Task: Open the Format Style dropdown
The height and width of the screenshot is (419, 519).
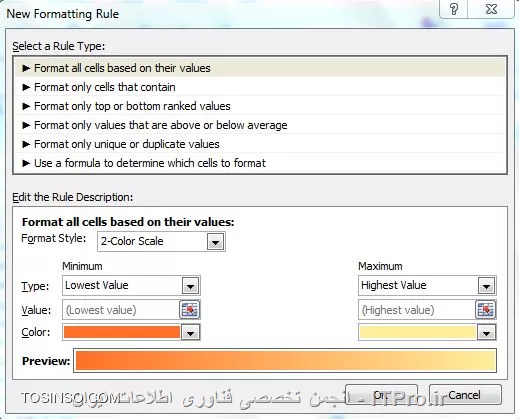Action: [x=215, y=242]
